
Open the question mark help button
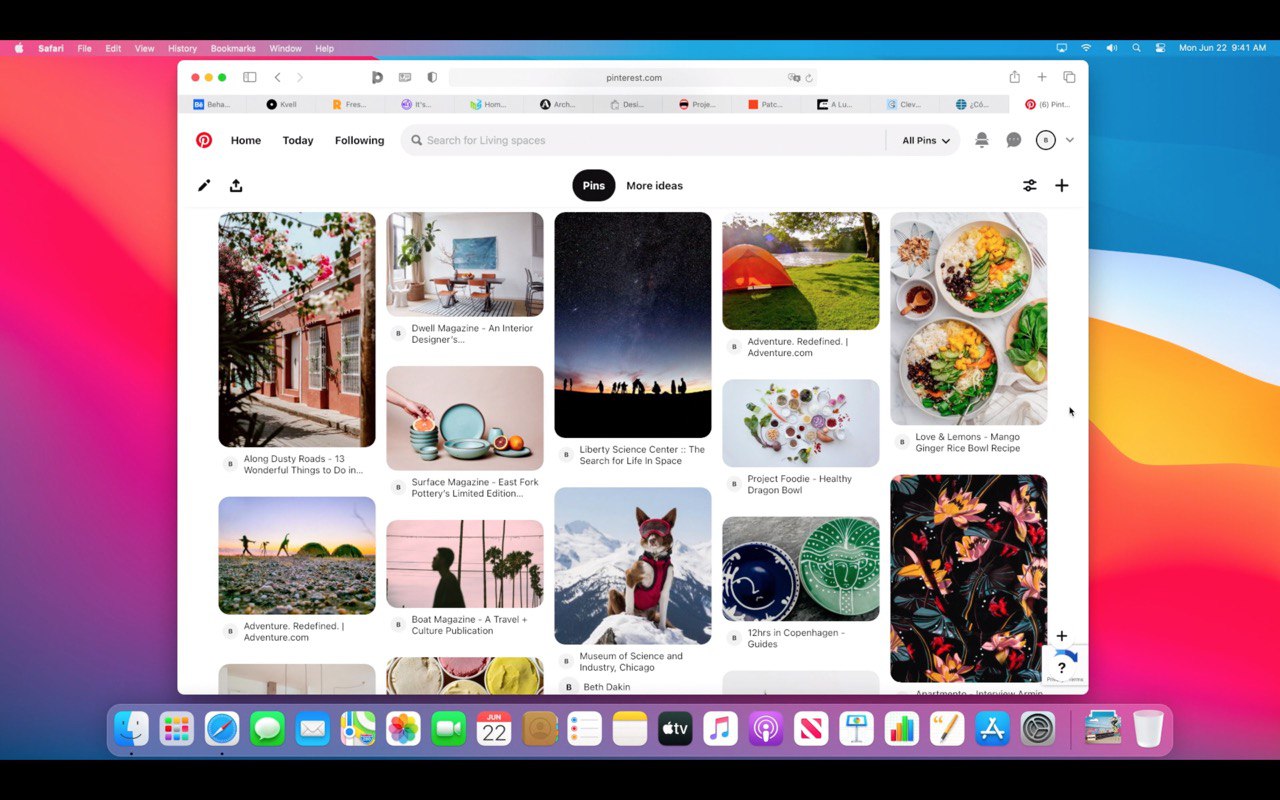[x=1062, y=668]
